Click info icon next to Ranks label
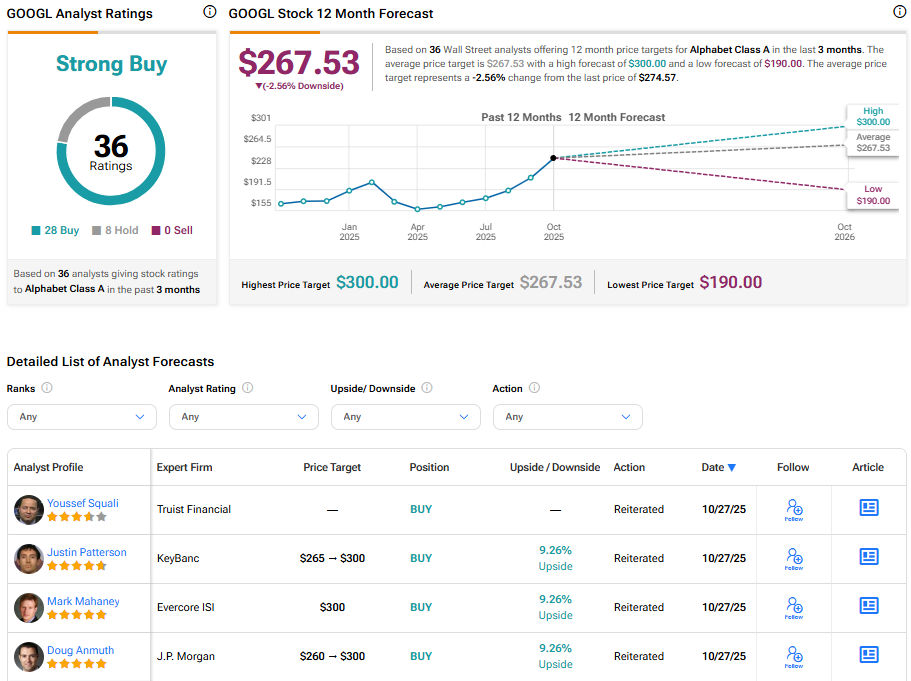This screenshot has height=681, width=911. pos(47,388)
